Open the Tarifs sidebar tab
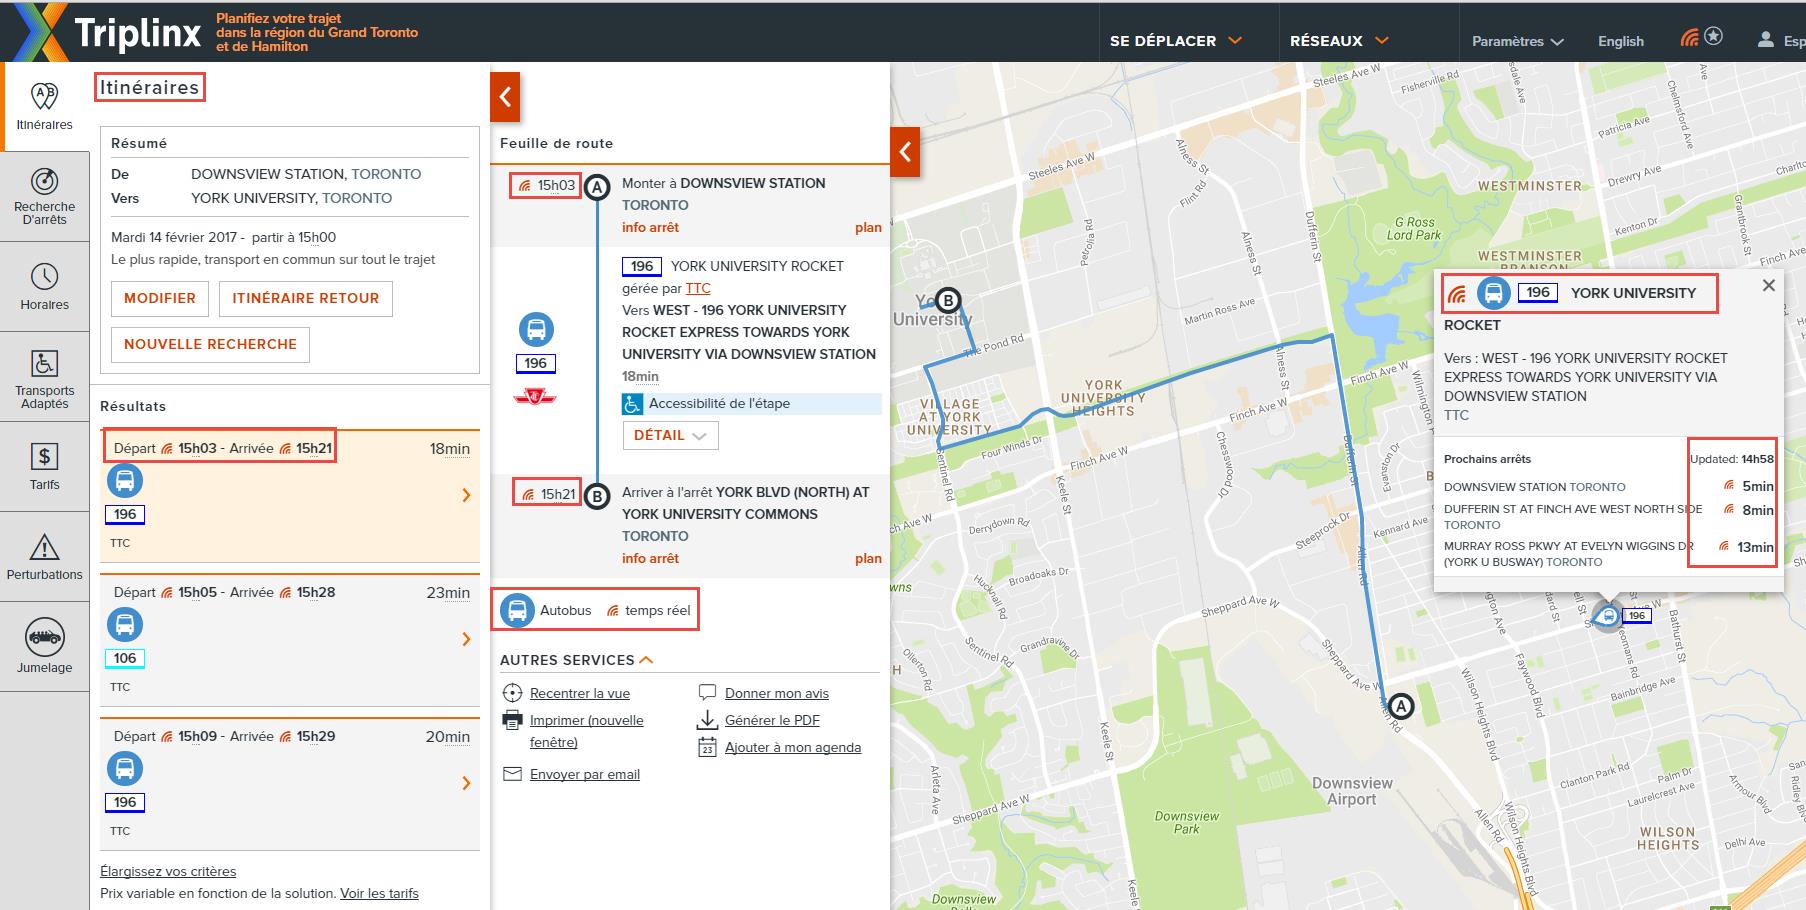Viewport: 1806px width, 910px height. pos(44,467)
